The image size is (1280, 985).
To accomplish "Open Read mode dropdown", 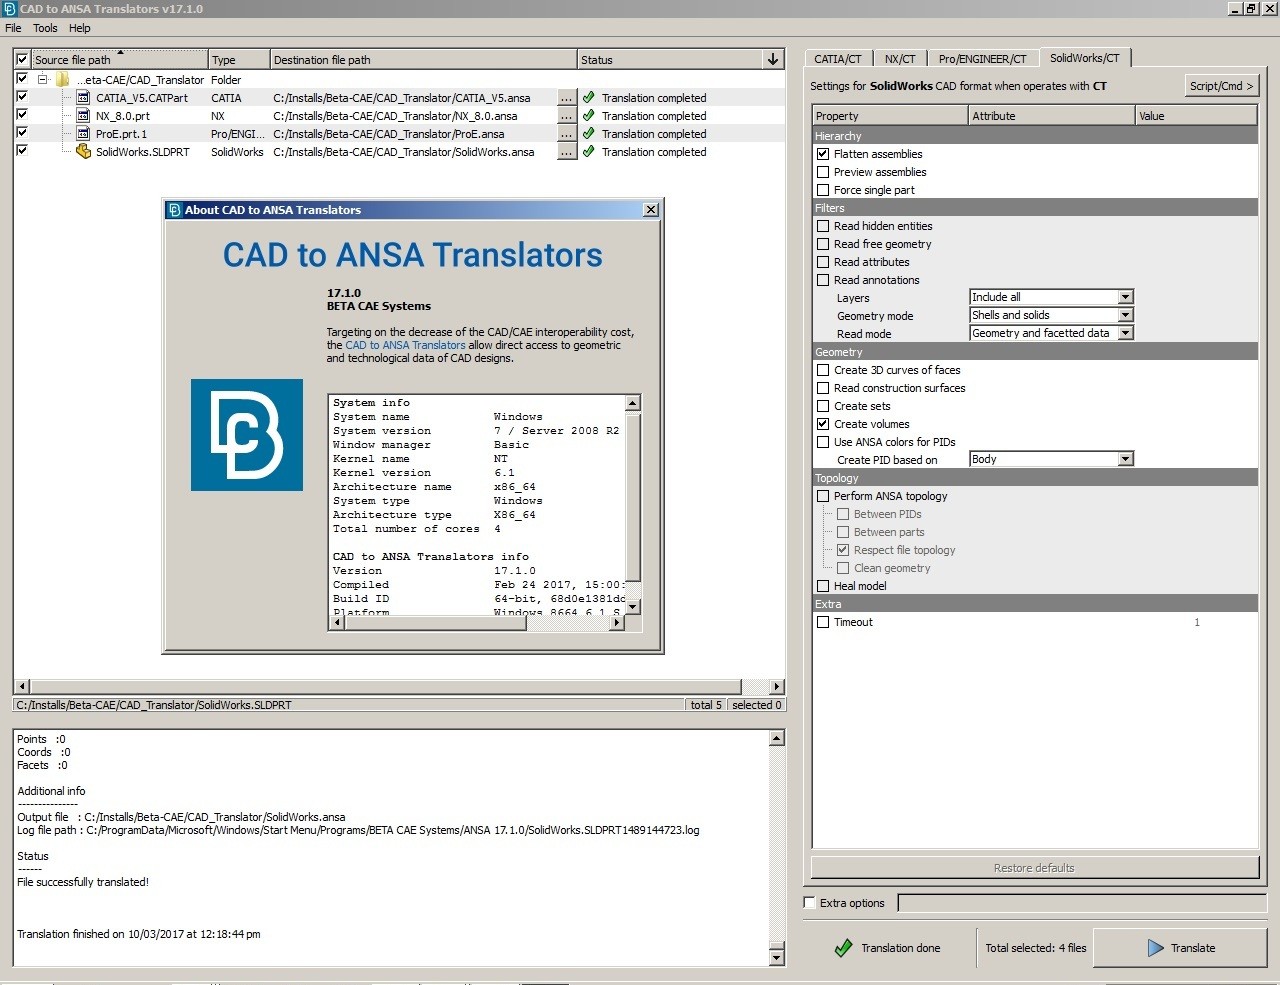I will [1051, 333].
